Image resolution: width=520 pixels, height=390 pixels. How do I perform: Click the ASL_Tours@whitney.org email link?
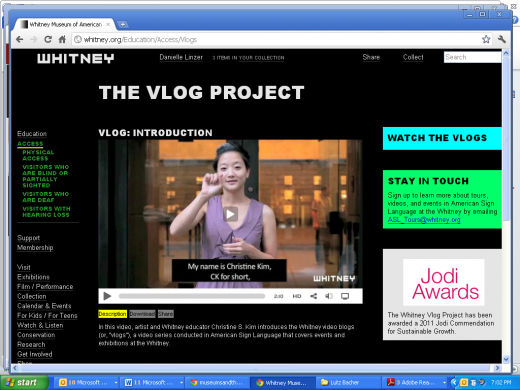pyautogui.click(x=424, y=220)
